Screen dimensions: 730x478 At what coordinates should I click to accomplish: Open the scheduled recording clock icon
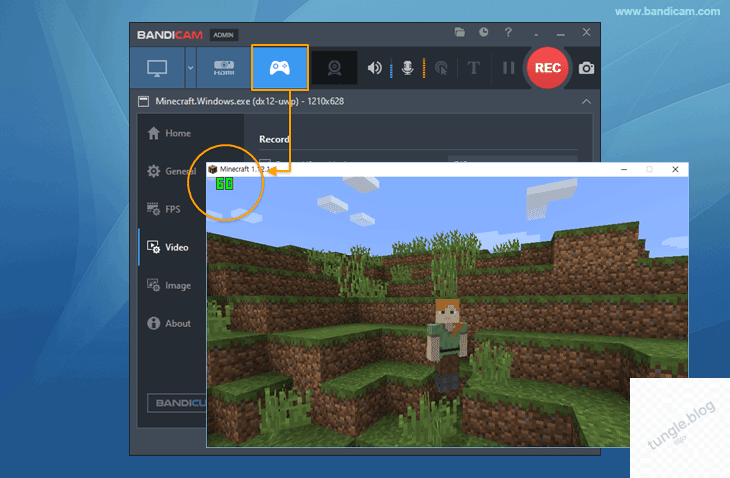(484, 32)
